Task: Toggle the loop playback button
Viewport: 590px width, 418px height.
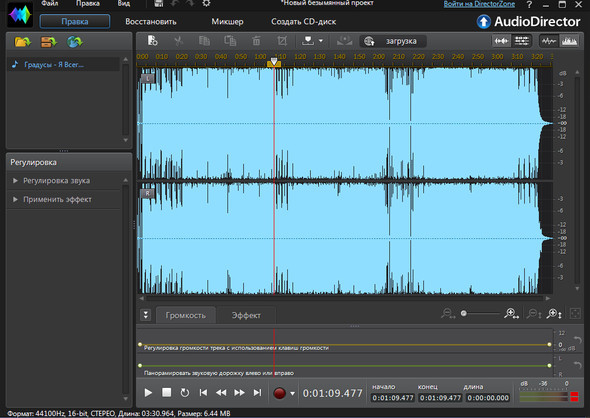Action: tap(184, 393)
